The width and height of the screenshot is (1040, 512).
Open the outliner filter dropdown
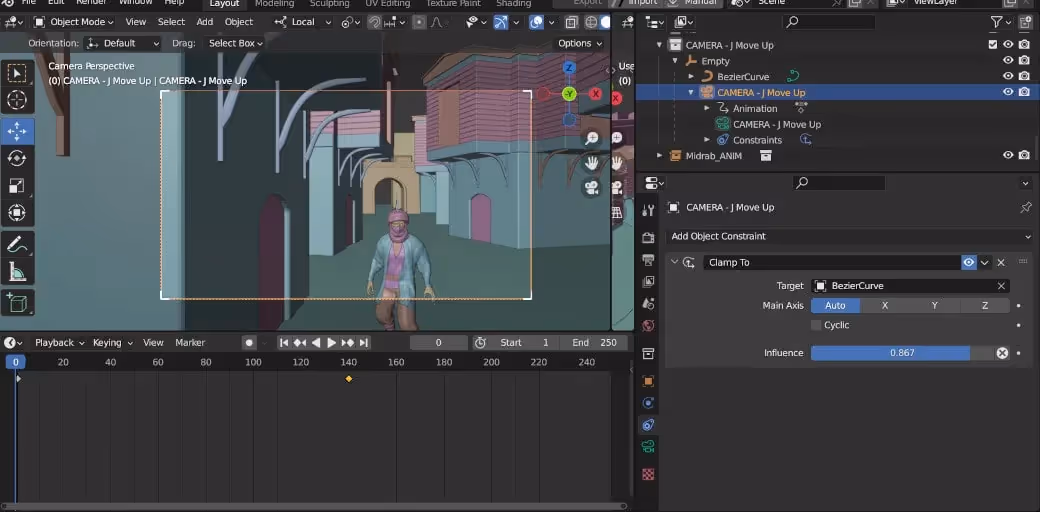tap(1001, 22)
